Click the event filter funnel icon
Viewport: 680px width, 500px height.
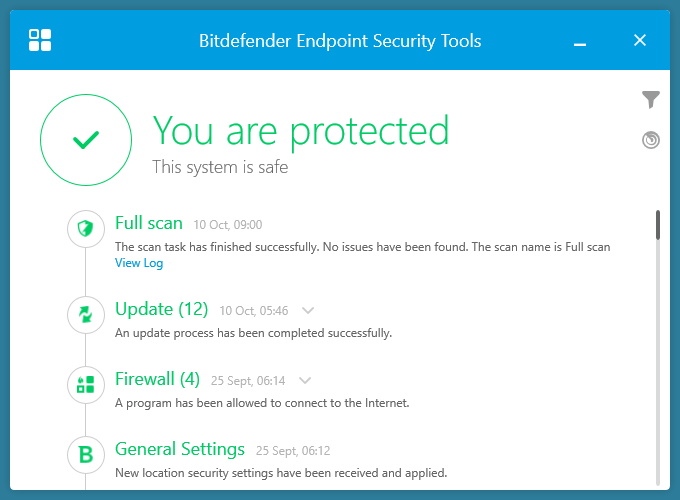point(651,99)
